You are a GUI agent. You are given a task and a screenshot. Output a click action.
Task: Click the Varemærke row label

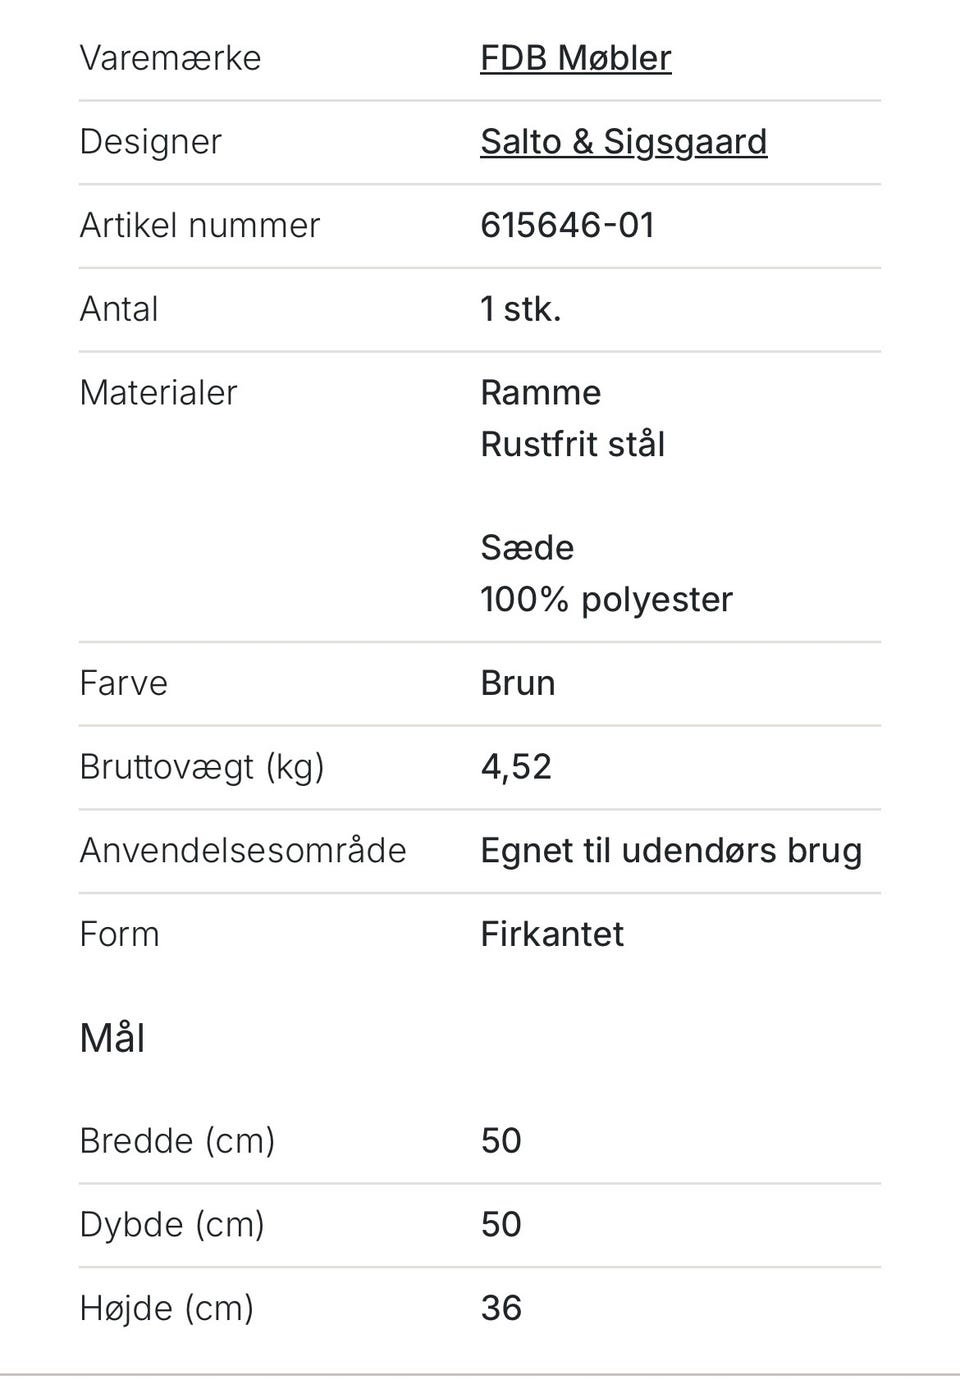[x=170, y=58]
